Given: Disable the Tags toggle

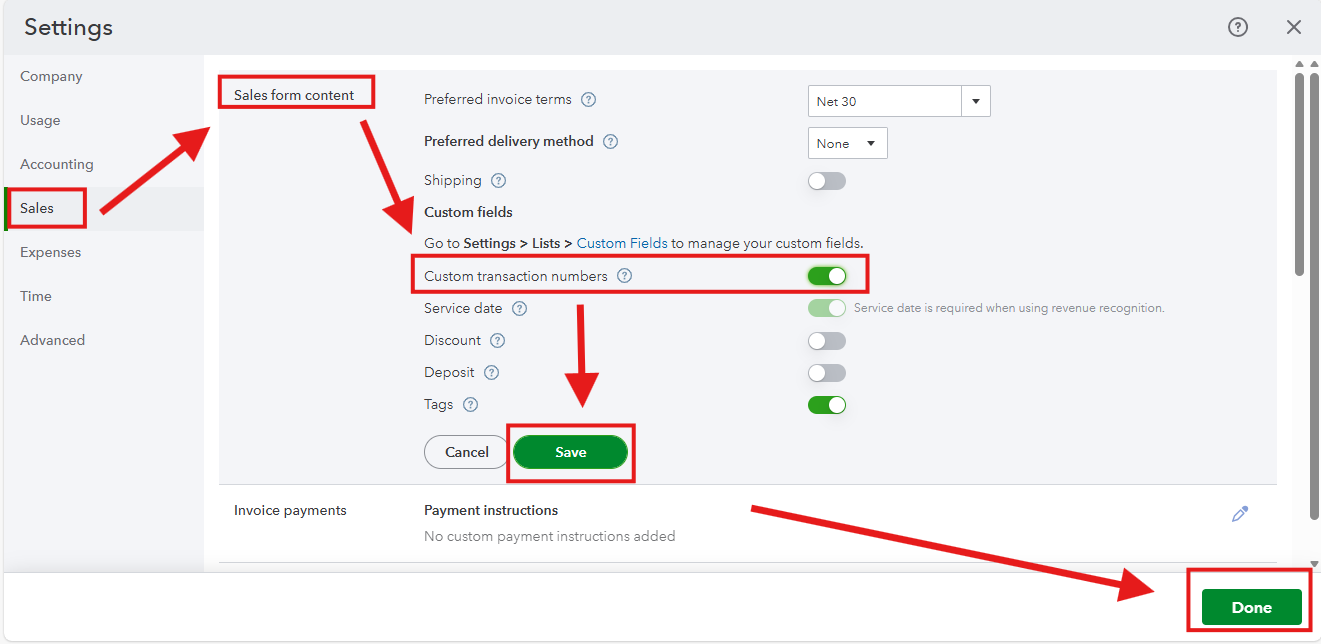Looking at the screenshot, I should point(827,405).
